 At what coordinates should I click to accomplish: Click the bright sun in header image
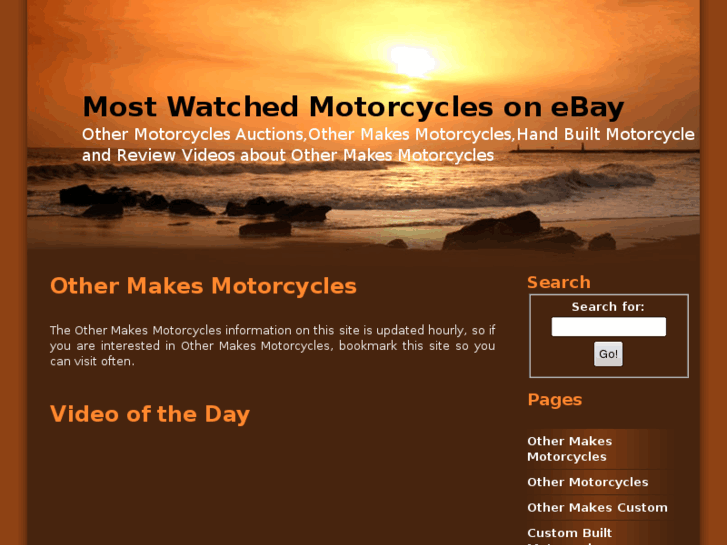coord(412,61)
